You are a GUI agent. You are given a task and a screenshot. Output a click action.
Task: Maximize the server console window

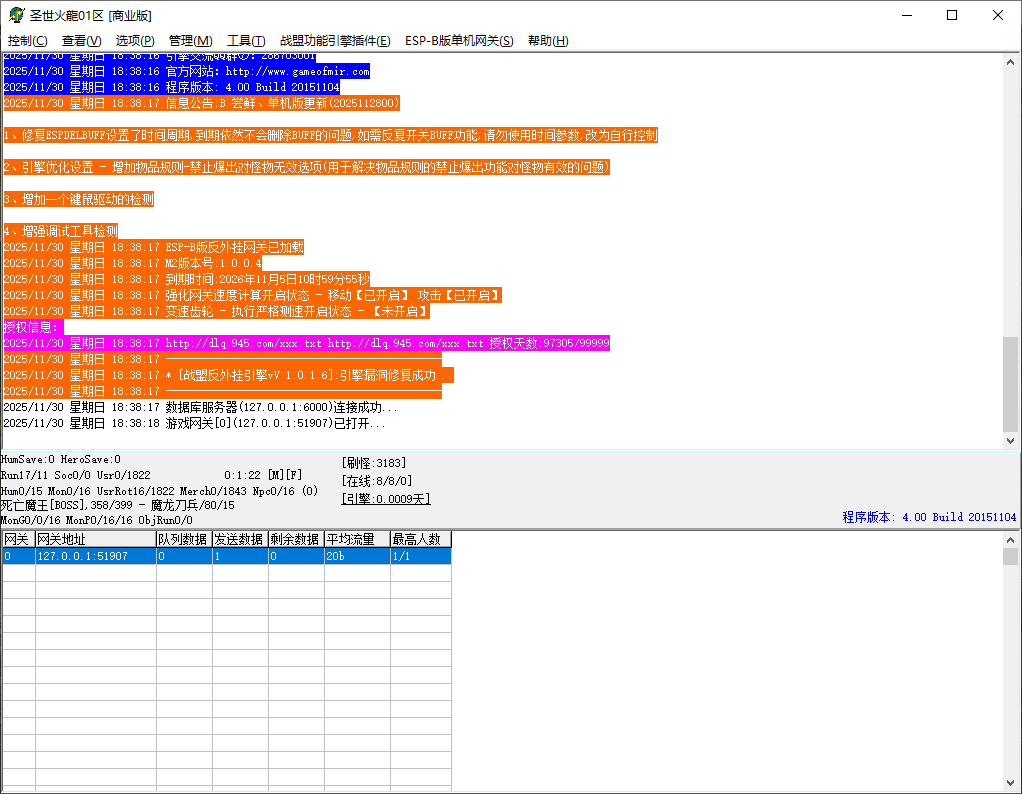[x=952, y=15]
